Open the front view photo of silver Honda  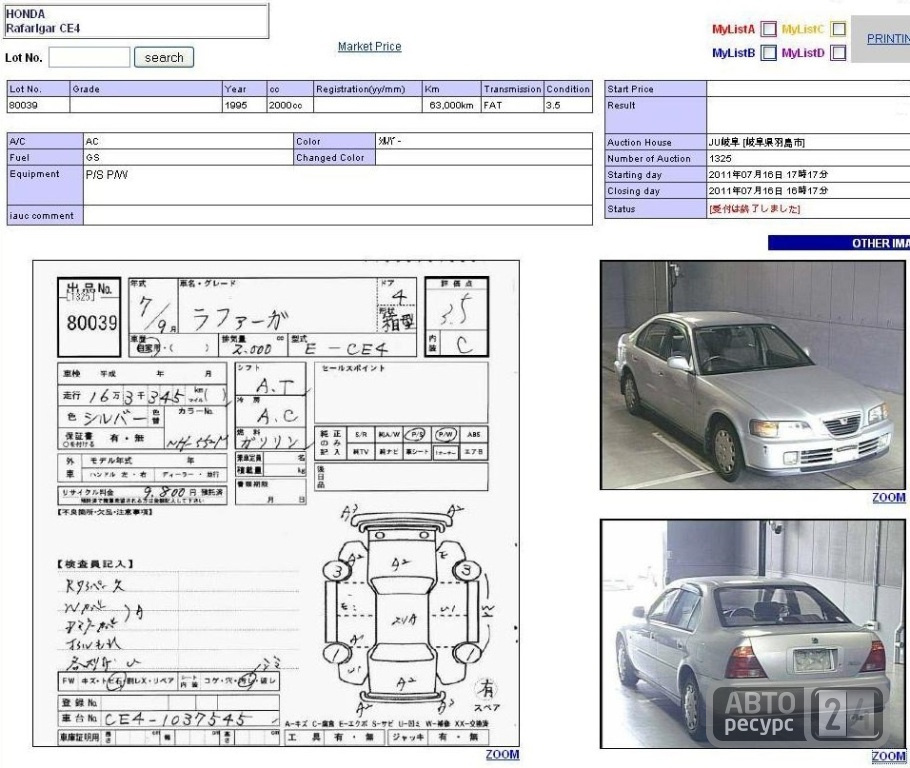[x=753, y=375]
